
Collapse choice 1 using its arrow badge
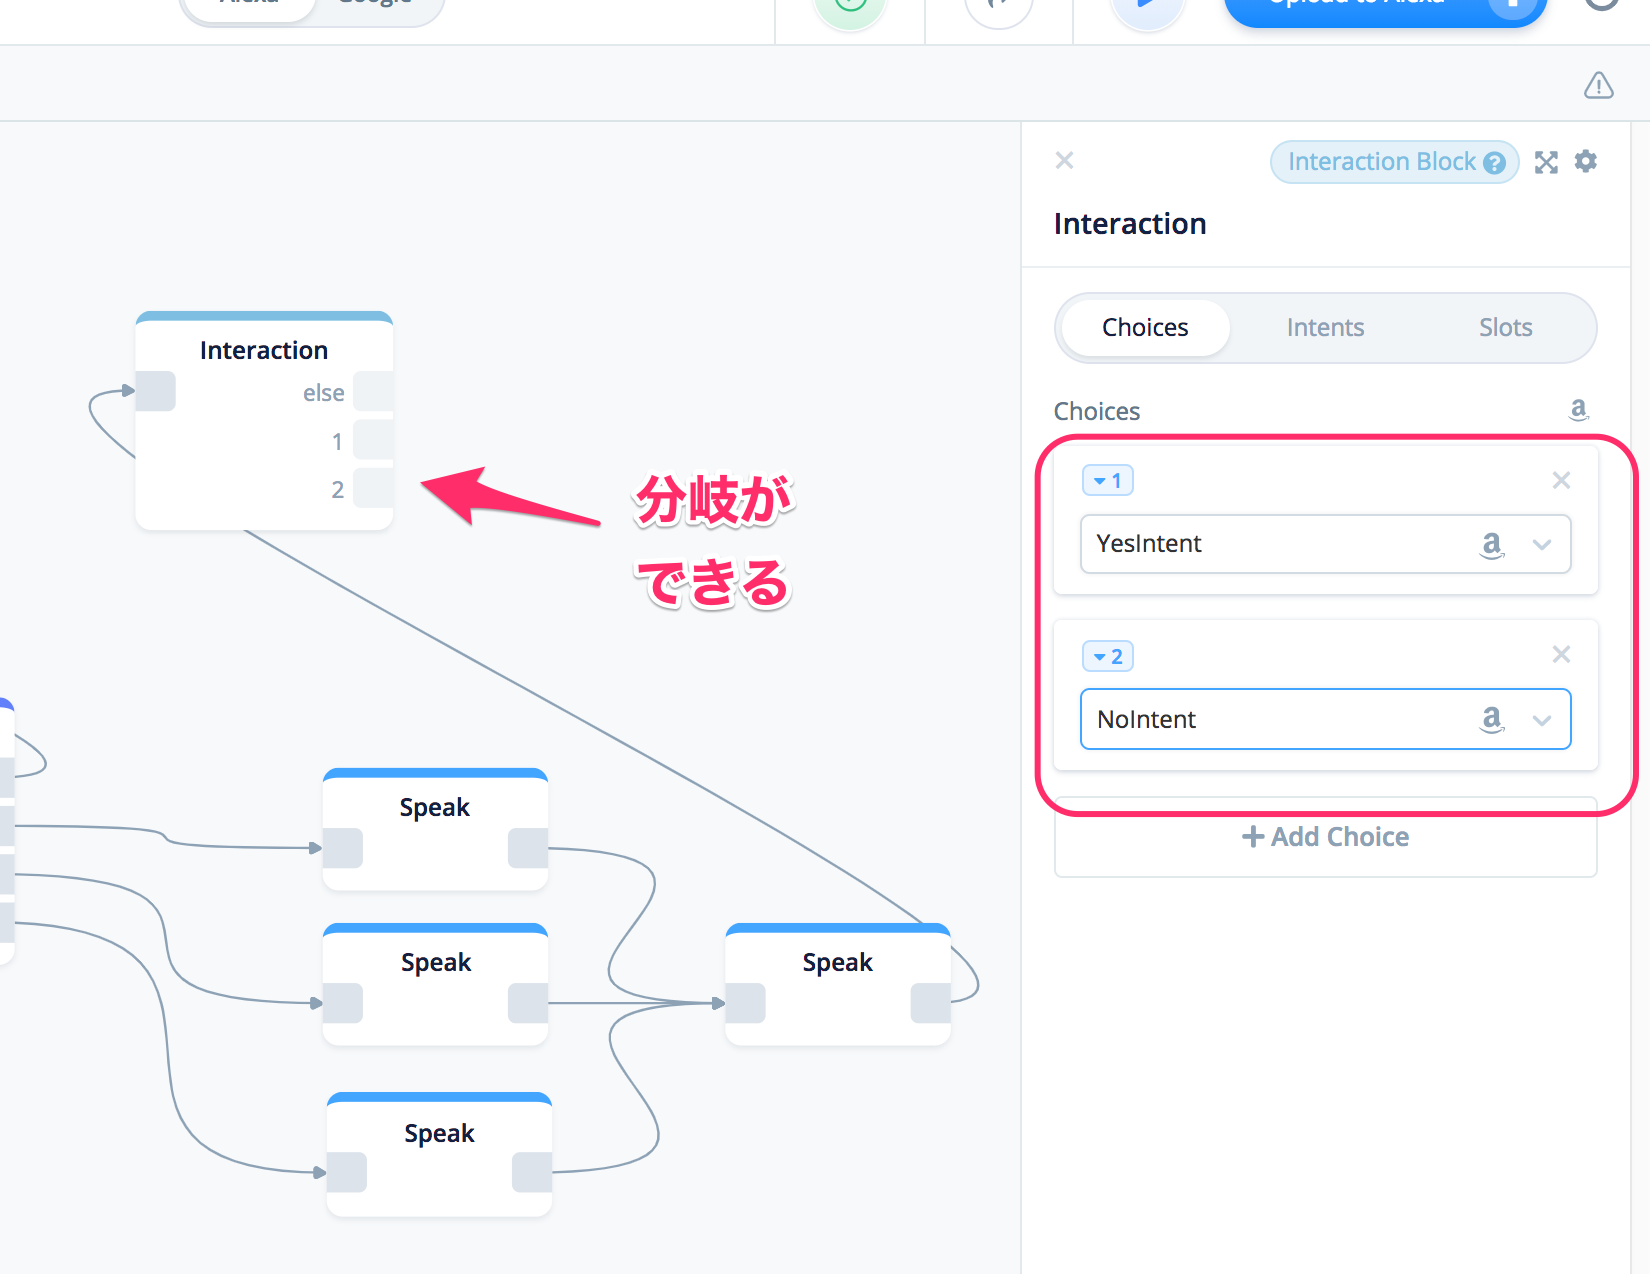coord(1107,480)
